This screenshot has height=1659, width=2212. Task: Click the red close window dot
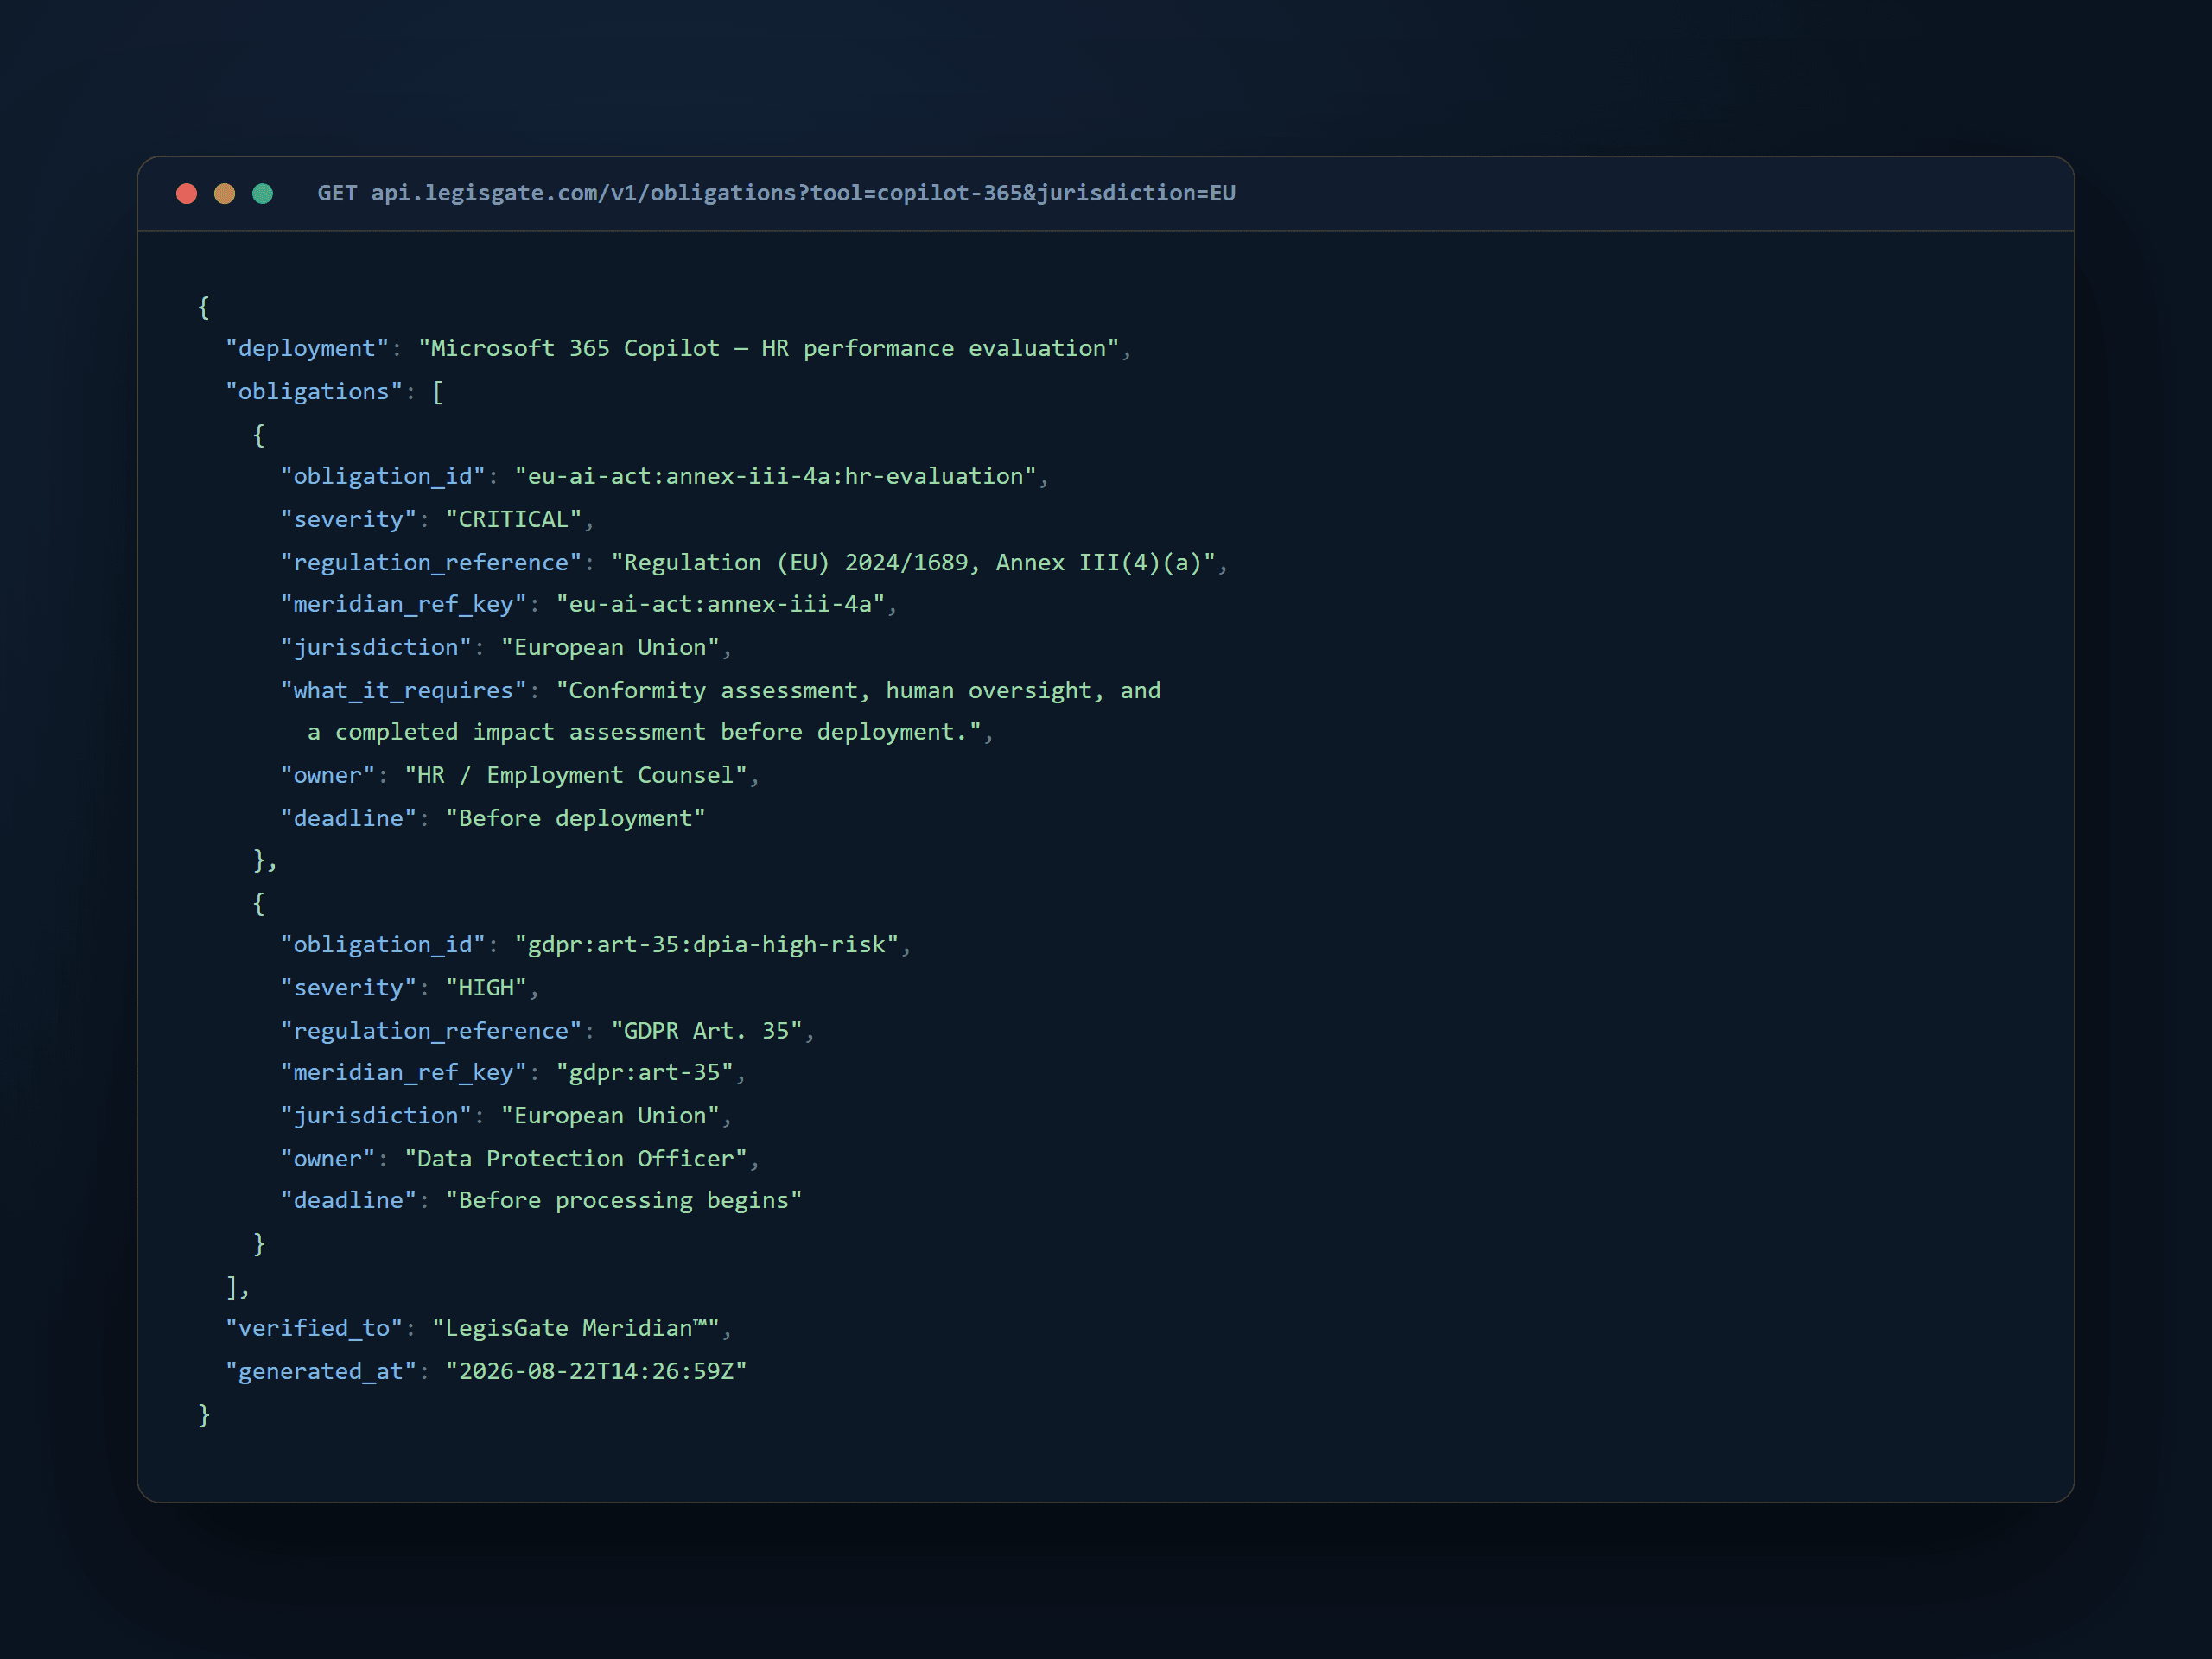coord(186,193)
